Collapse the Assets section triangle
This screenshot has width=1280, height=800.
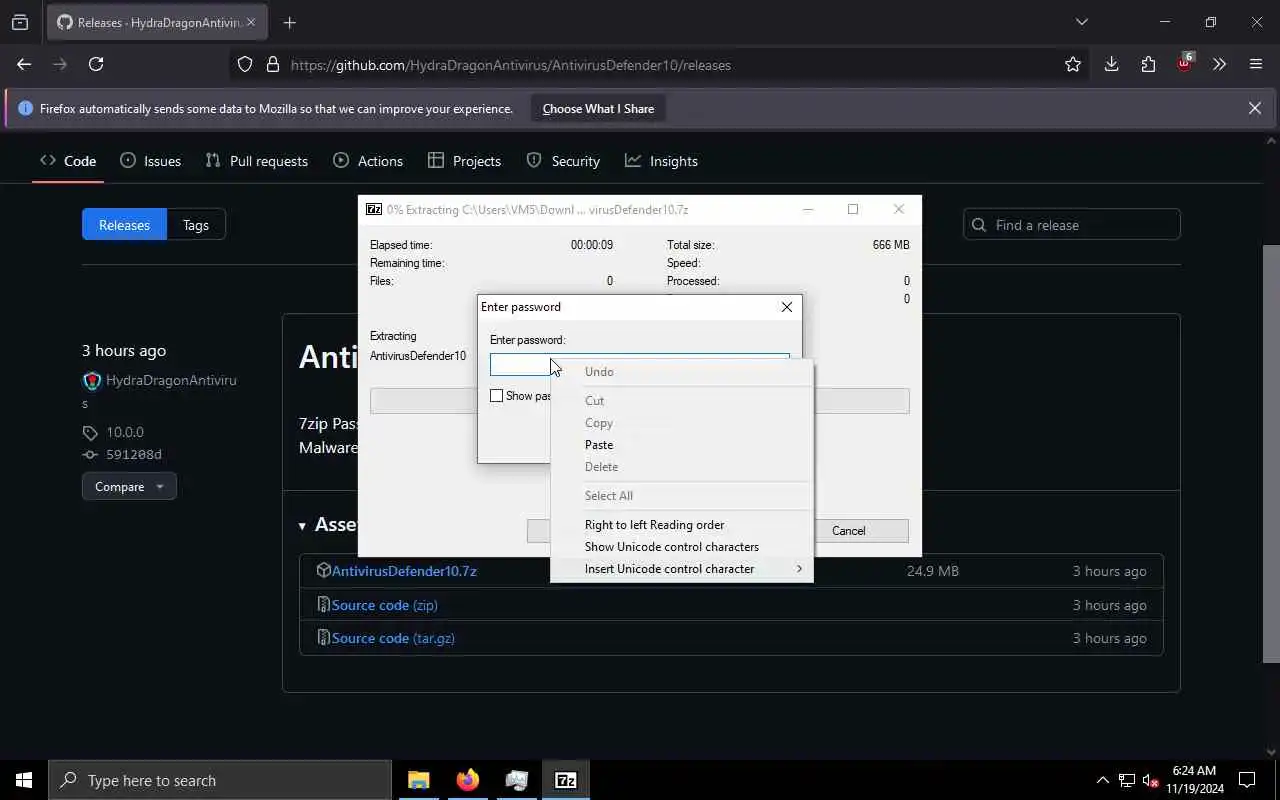point(302,526)
